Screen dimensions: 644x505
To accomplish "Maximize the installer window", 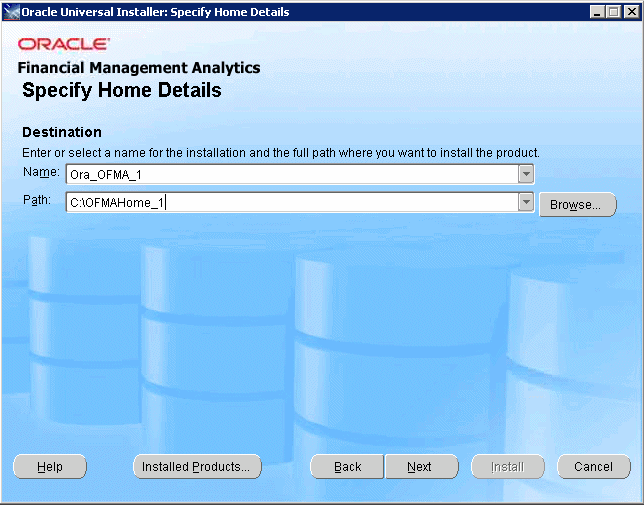I will [613, 12].
